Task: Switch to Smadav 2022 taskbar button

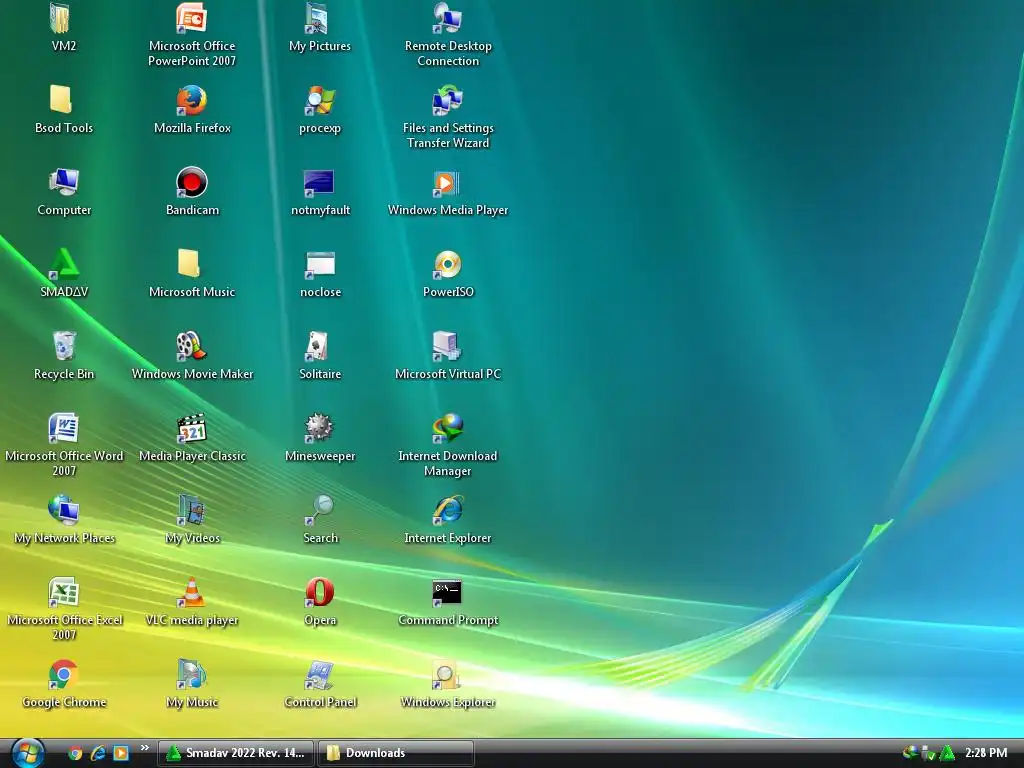Action: 236,753
